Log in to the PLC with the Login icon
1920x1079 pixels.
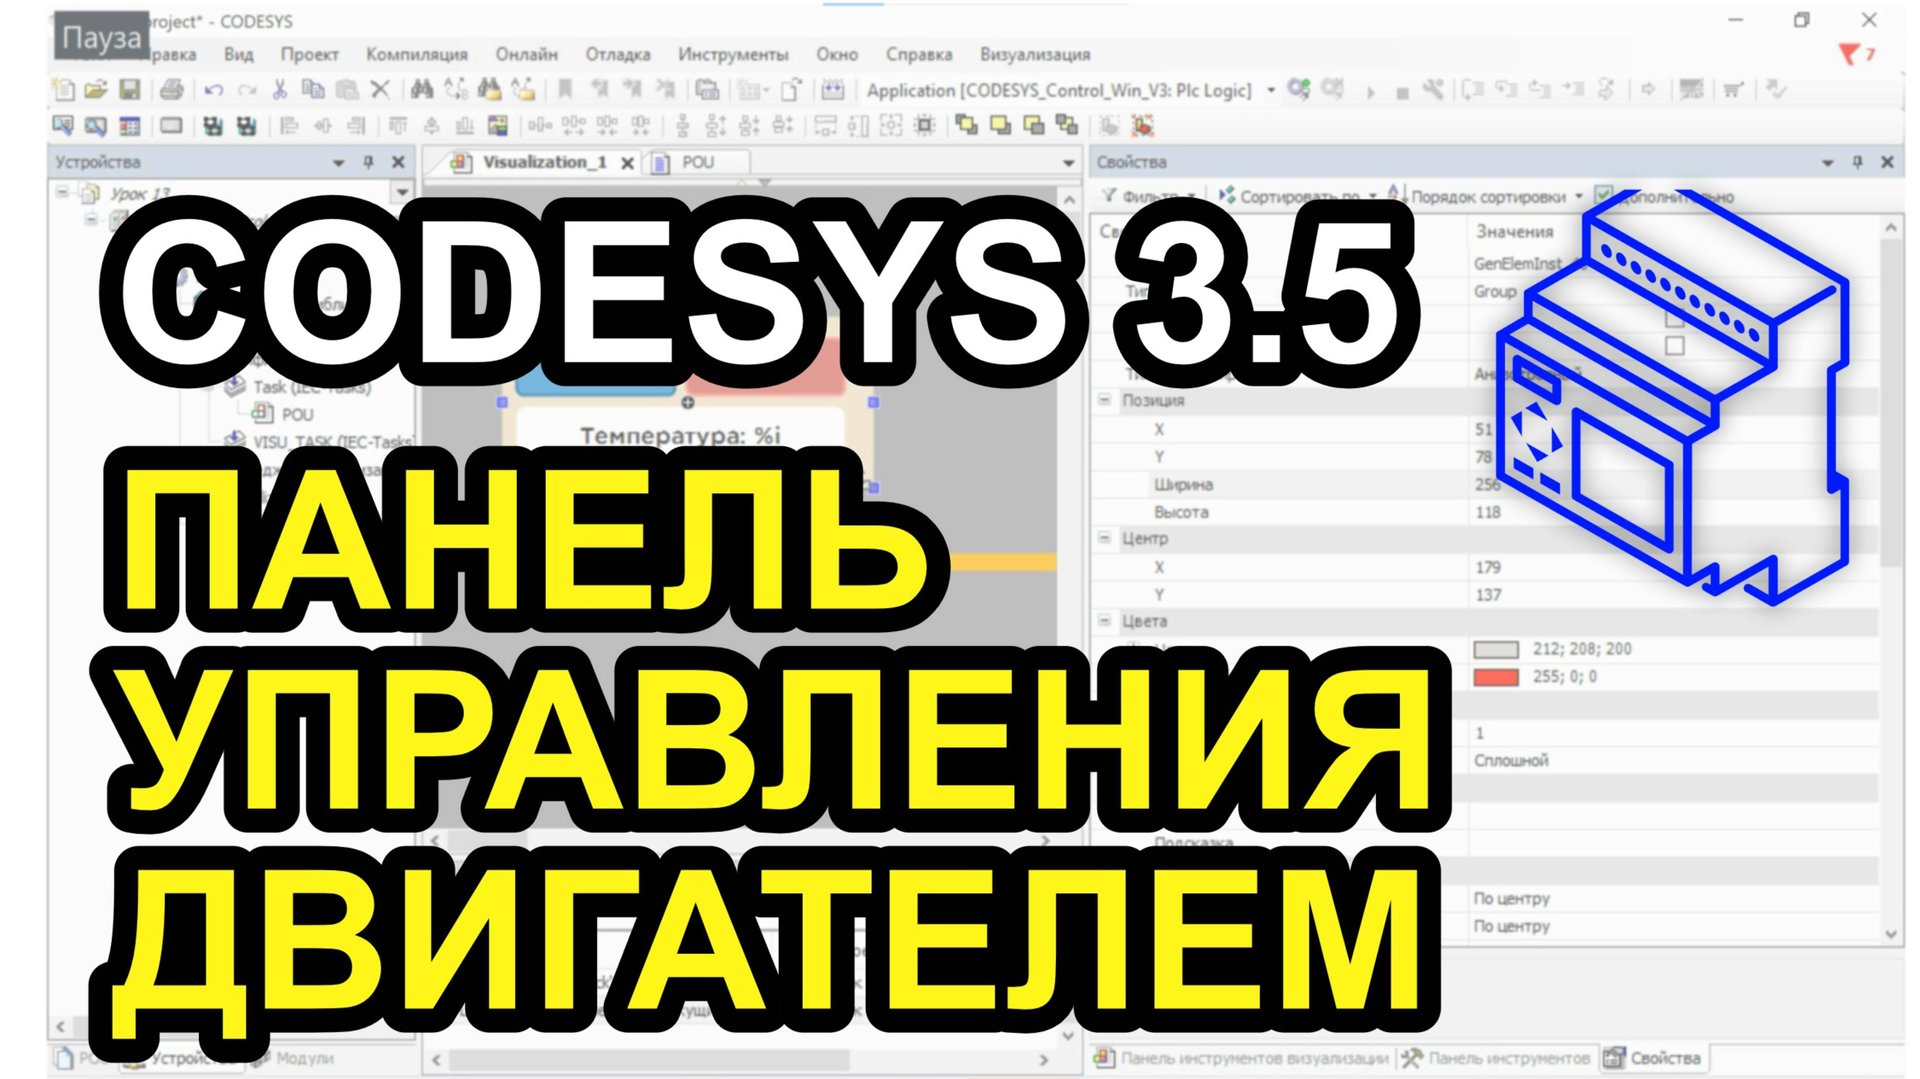click(x=1299, y=90)
